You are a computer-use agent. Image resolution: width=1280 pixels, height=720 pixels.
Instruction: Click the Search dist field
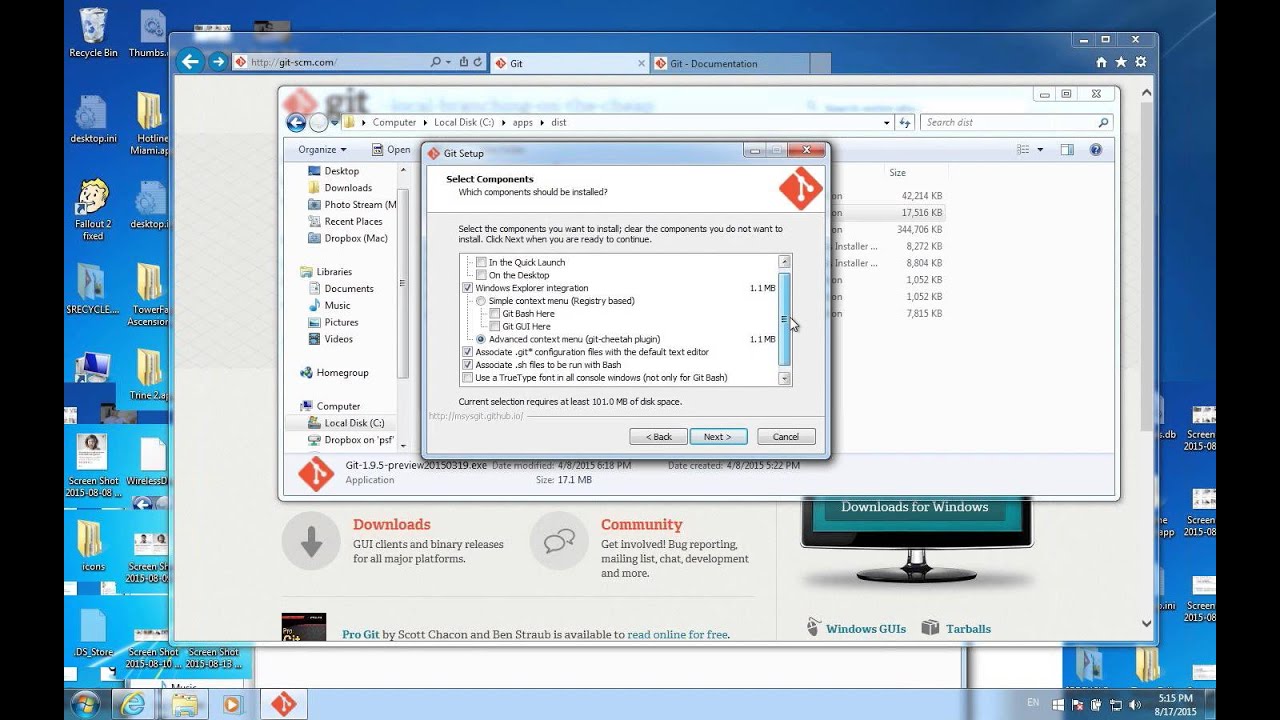[1016, 123]
